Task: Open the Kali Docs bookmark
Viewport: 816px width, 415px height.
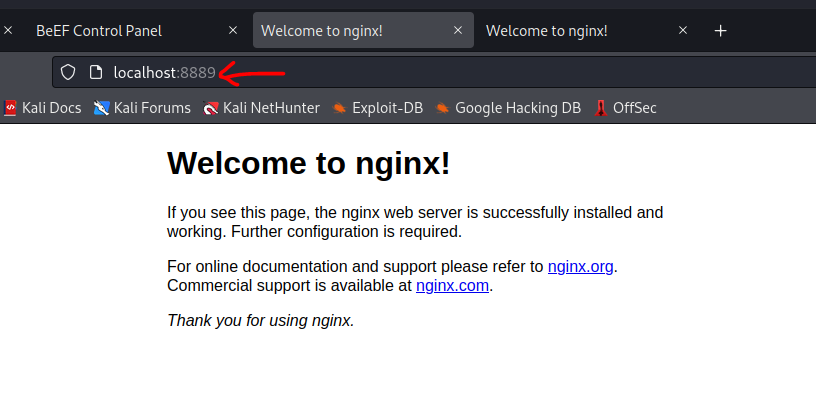Action: point(42,108)
